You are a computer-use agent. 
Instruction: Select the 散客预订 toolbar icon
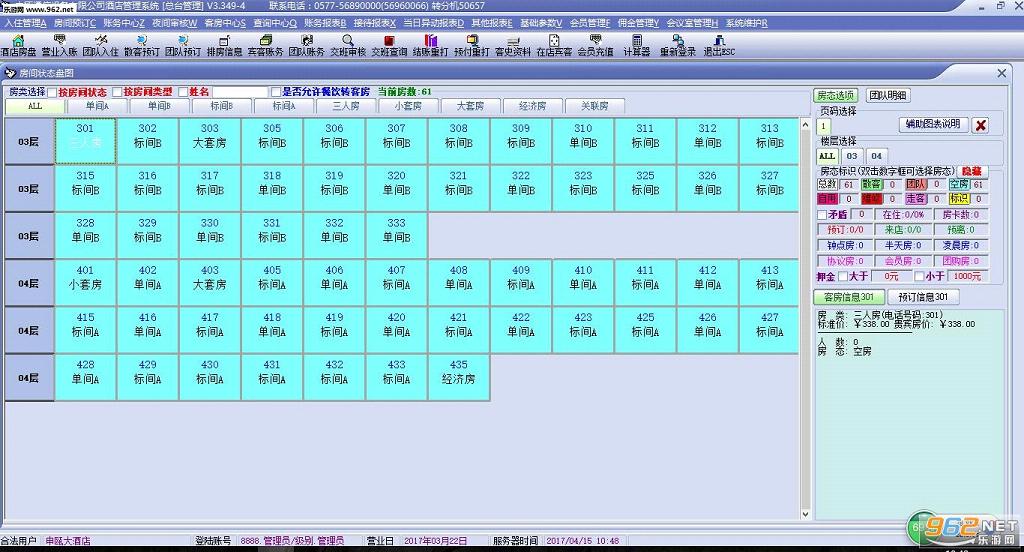coord(142,46)
